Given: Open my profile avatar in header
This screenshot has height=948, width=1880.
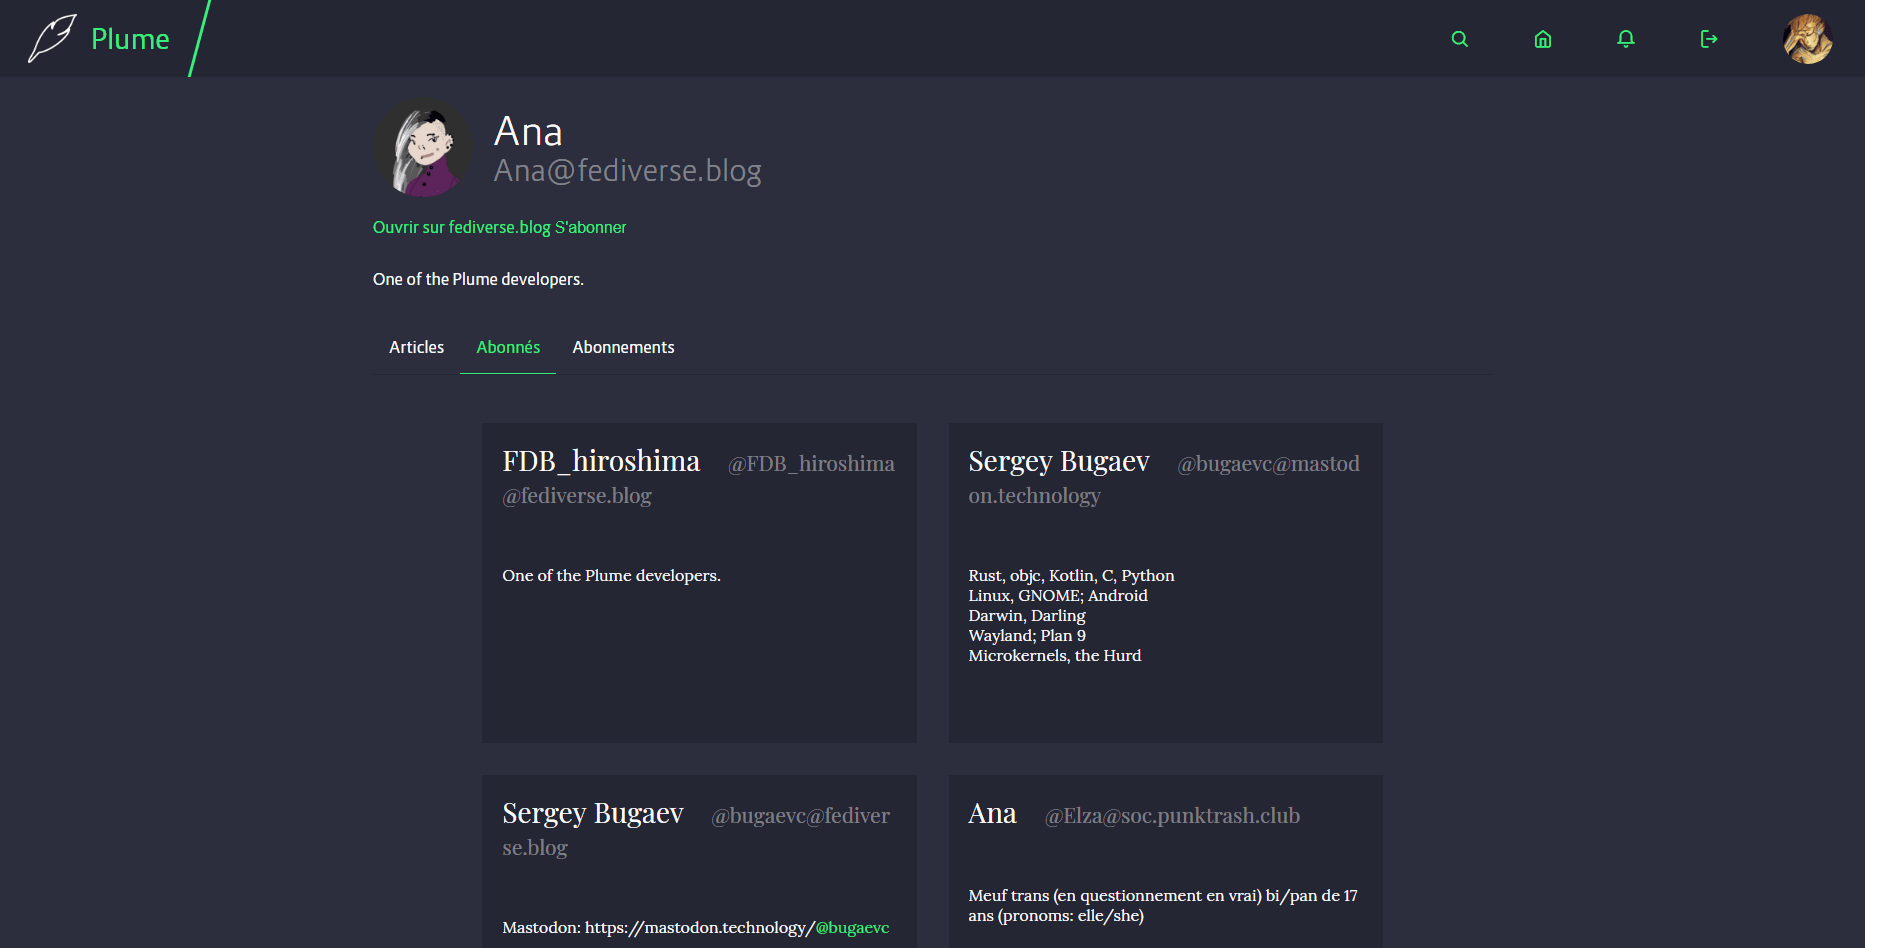Looking at the screenshot, I should 1807,39.
